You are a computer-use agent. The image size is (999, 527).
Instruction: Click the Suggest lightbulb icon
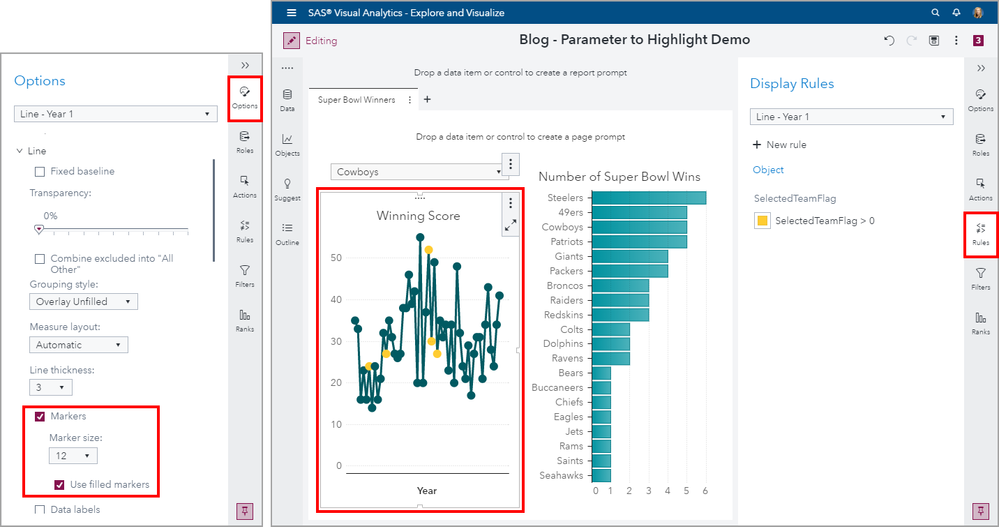tap(287, 189)
